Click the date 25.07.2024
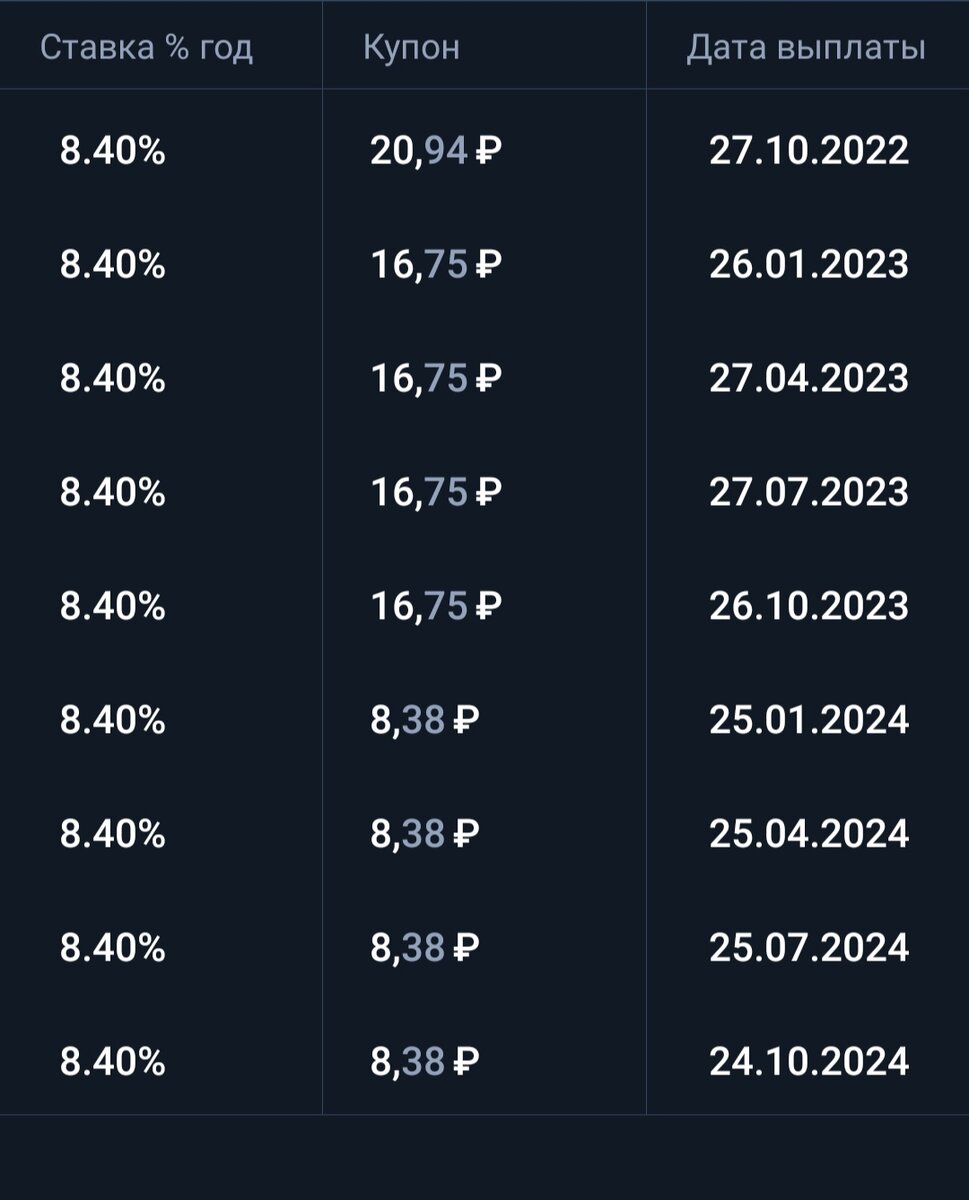969x1200 pixels. click(x=809, y=947)
